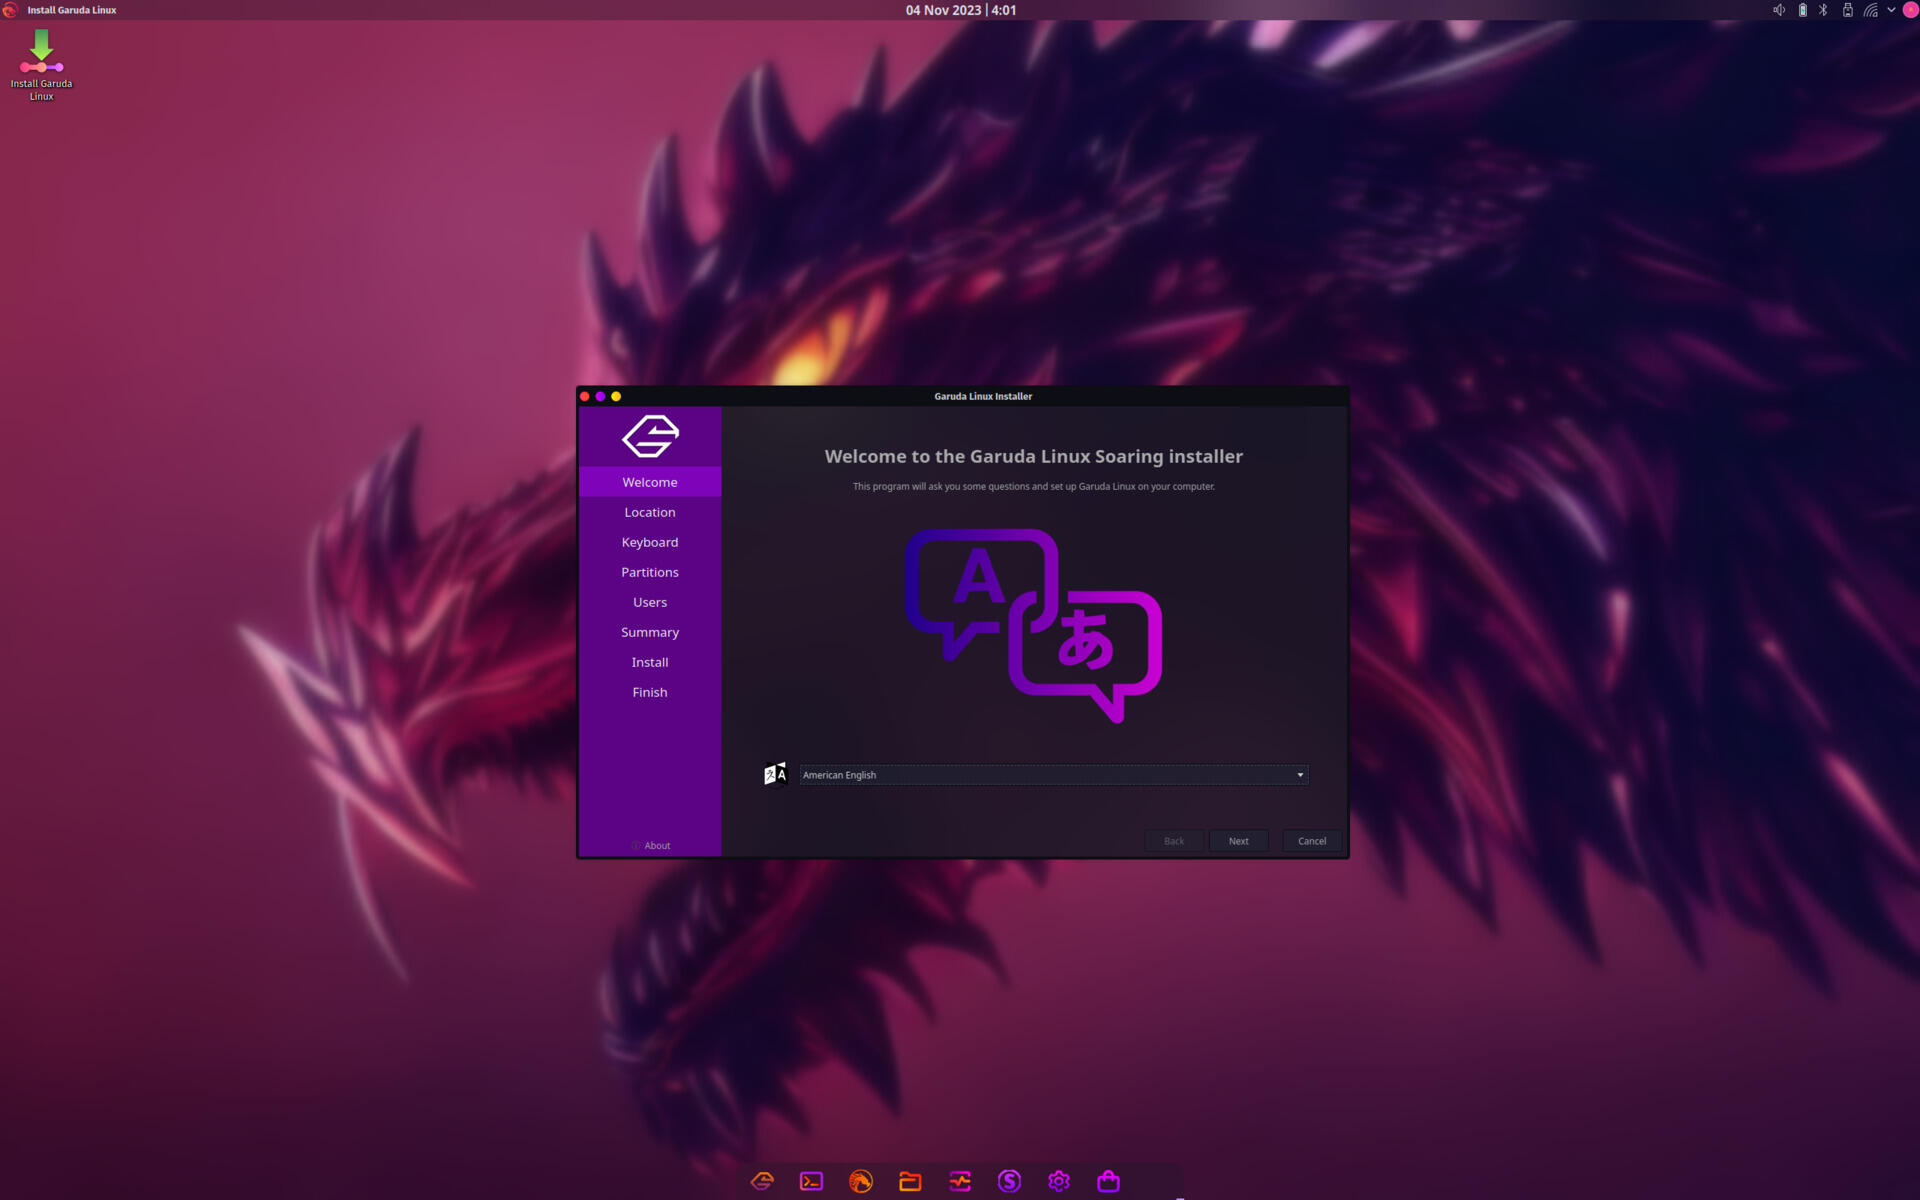1920x1200 pixels.
Task: Click the Next button
Action: pos(1238,841)
